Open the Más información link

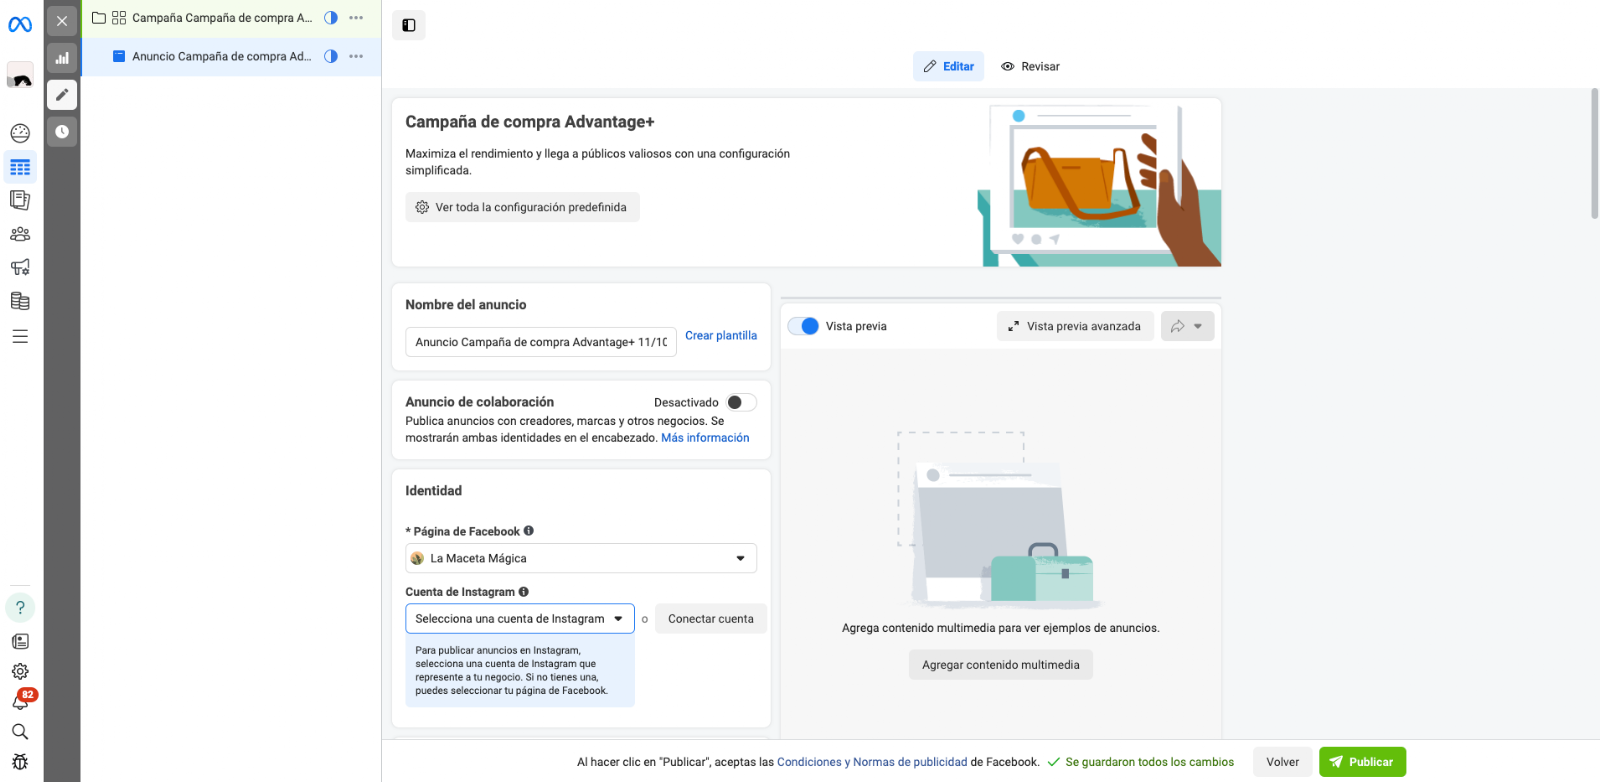(705, 438)
